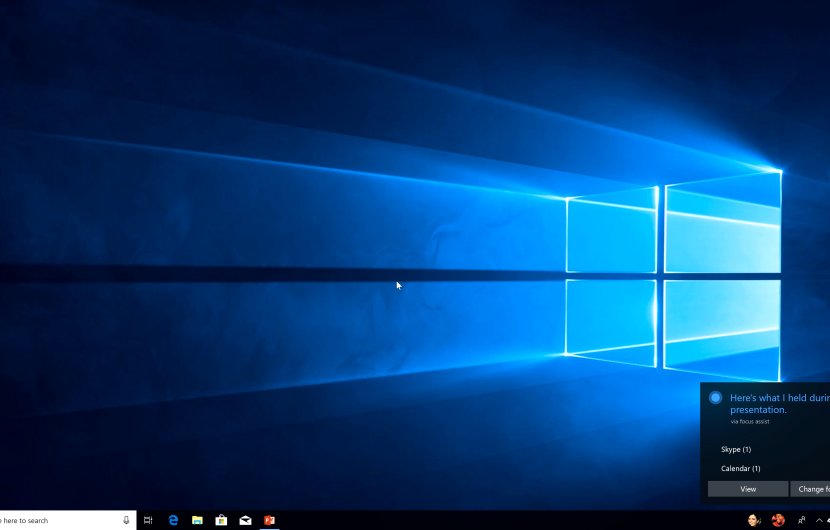Open File Explorer from the taskbar

[x=197, y=520]
